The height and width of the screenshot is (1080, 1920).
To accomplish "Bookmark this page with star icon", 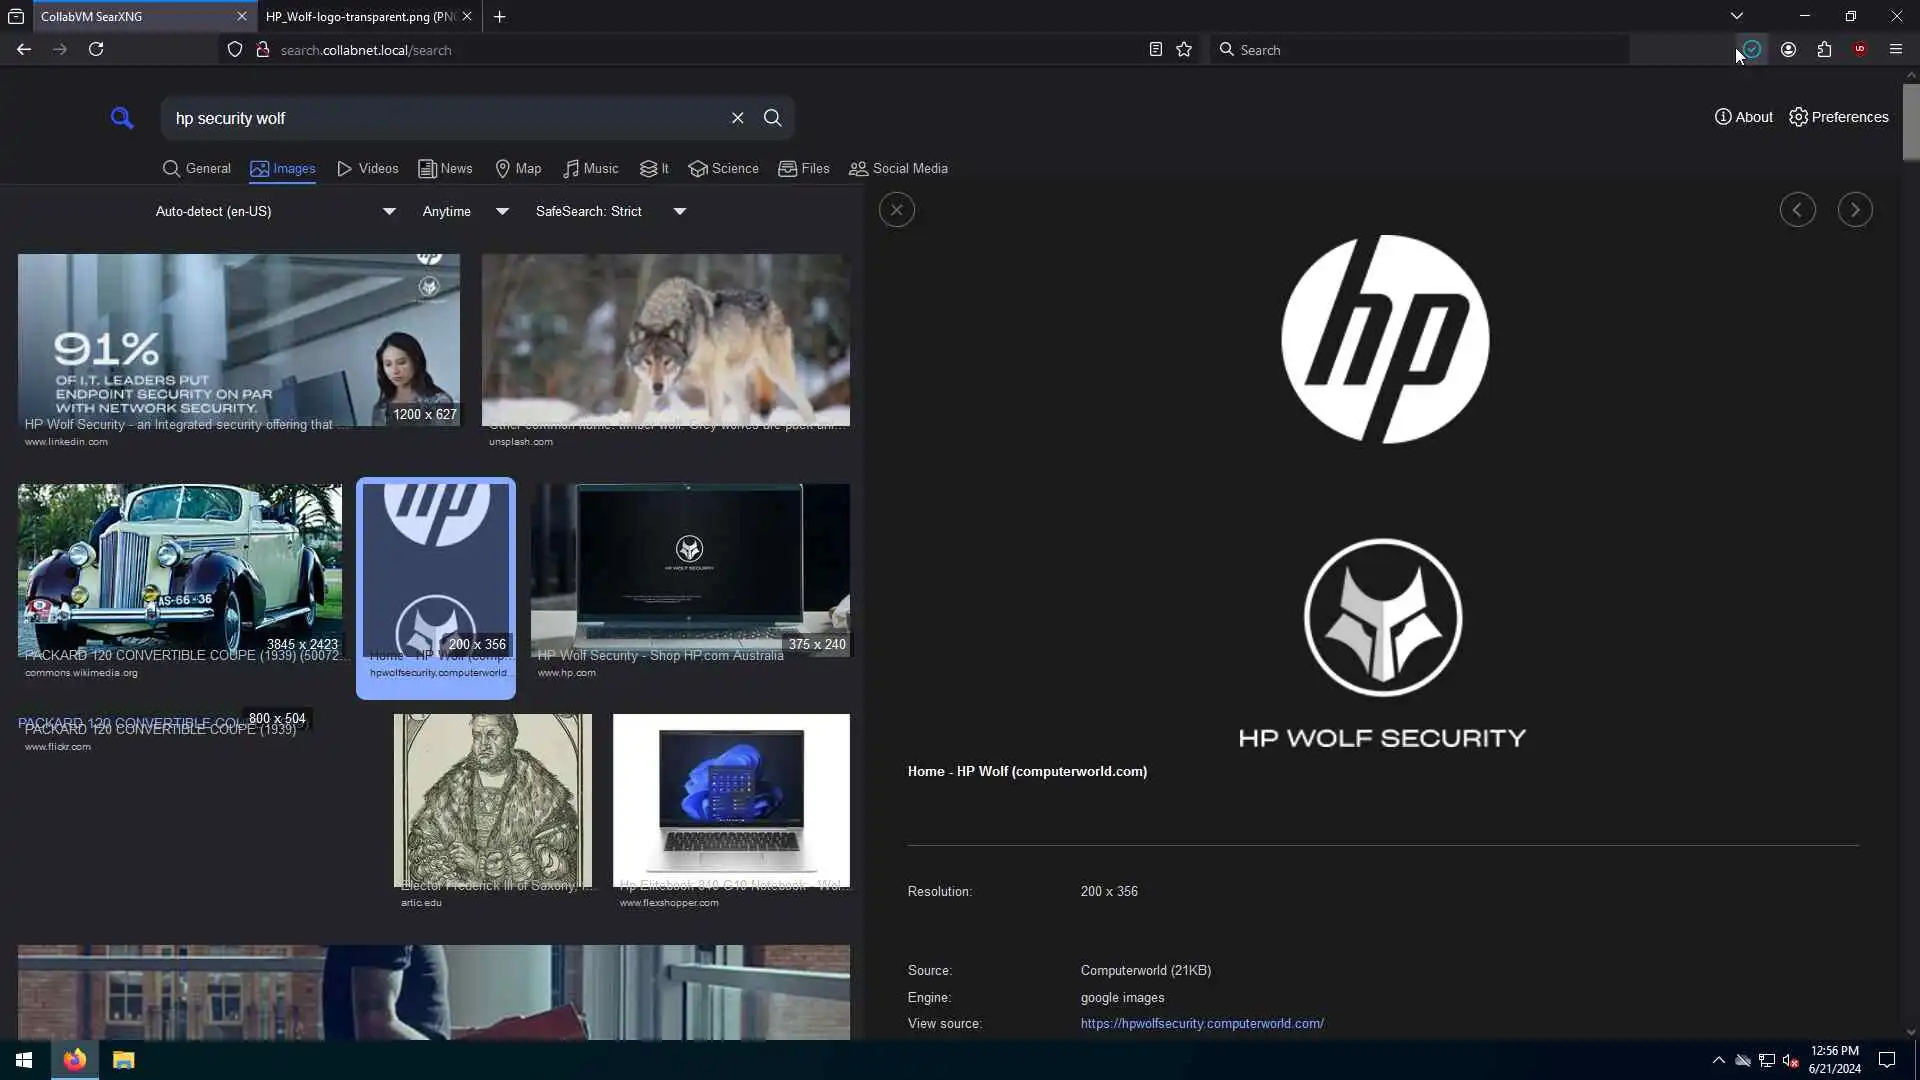I will click(1184, 50).
